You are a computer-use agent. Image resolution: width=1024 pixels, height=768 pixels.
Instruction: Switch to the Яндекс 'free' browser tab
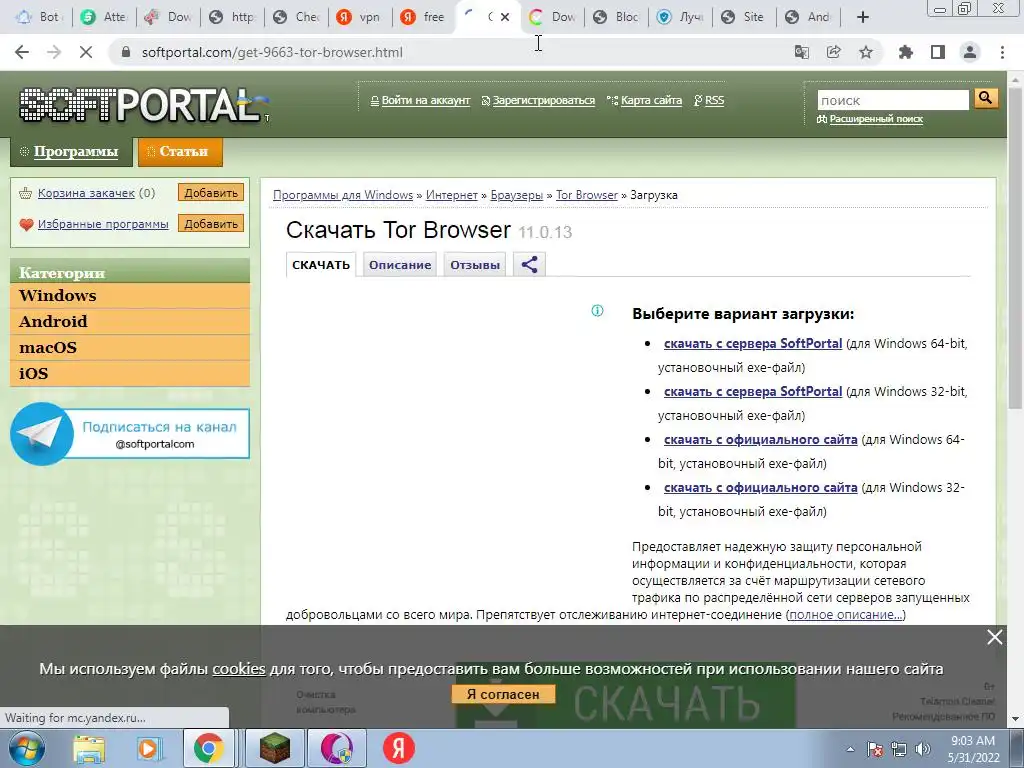[423, 17]
